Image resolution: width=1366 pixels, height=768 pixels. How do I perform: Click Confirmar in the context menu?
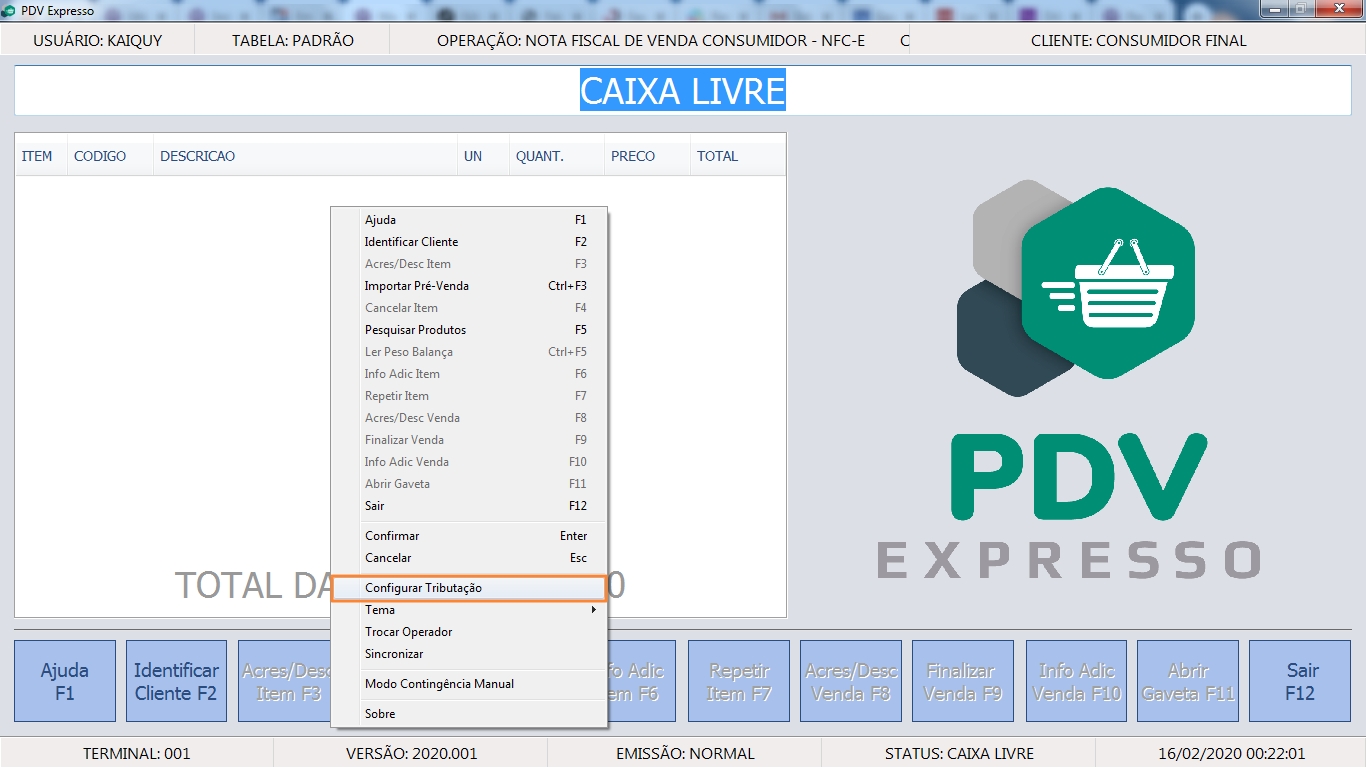(x=468, y=536)
